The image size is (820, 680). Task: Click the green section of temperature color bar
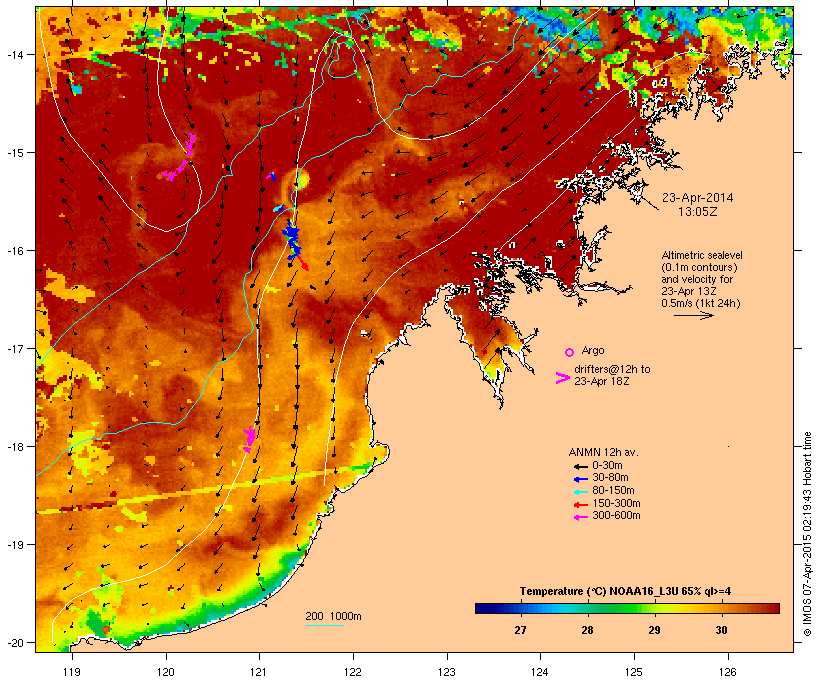point(617,608)
